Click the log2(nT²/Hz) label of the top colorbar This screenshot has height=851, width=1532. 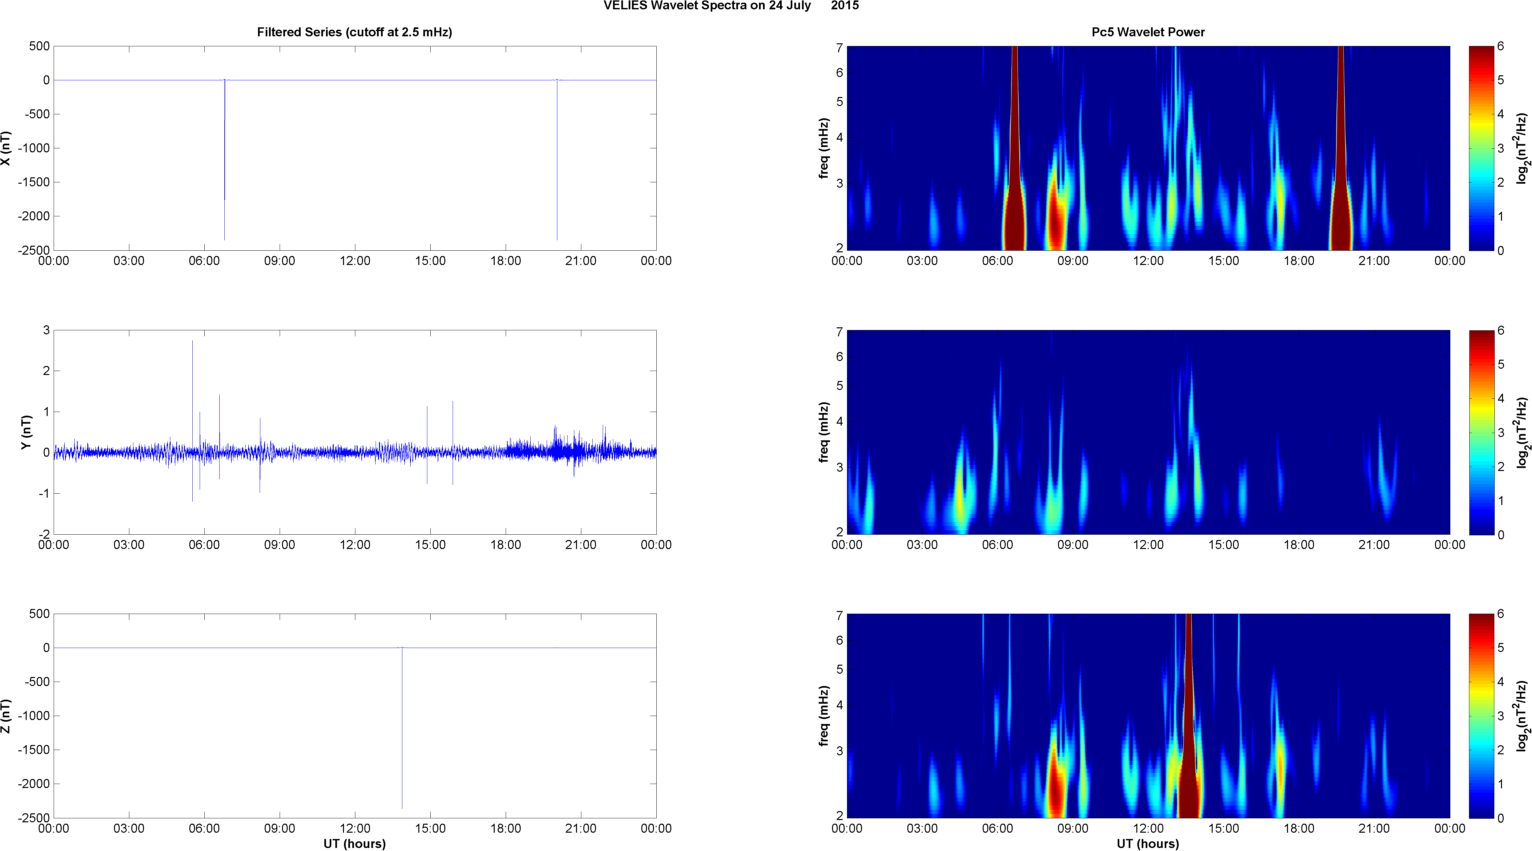point(1523,148)
